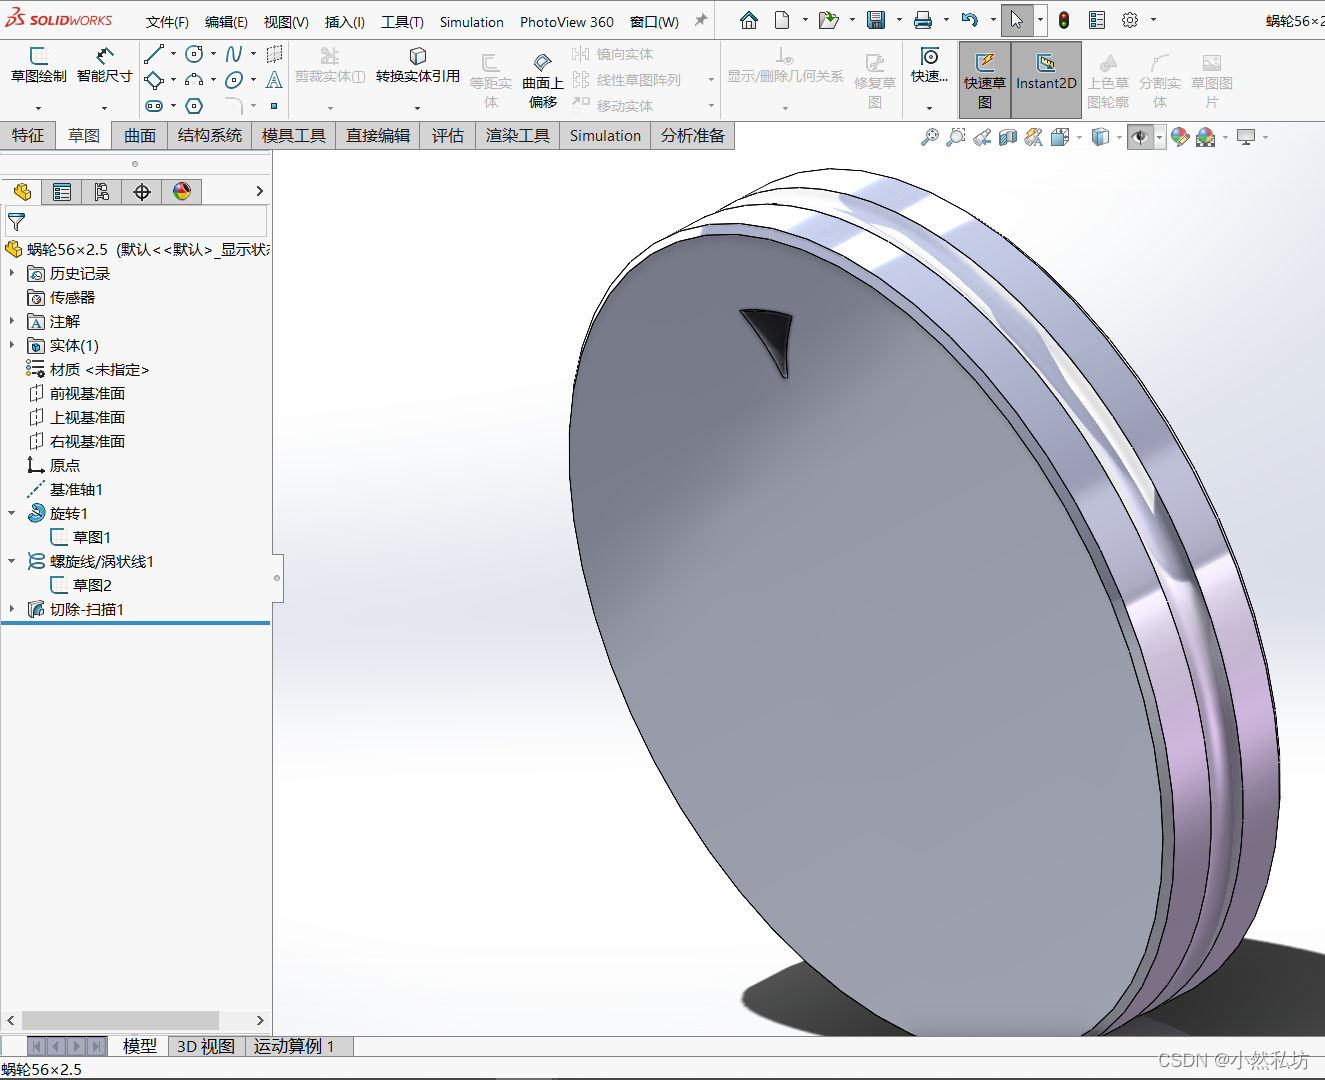Toggle the Select cursor tool
1325x1080 pixels.
click(x=1016, y=20)
